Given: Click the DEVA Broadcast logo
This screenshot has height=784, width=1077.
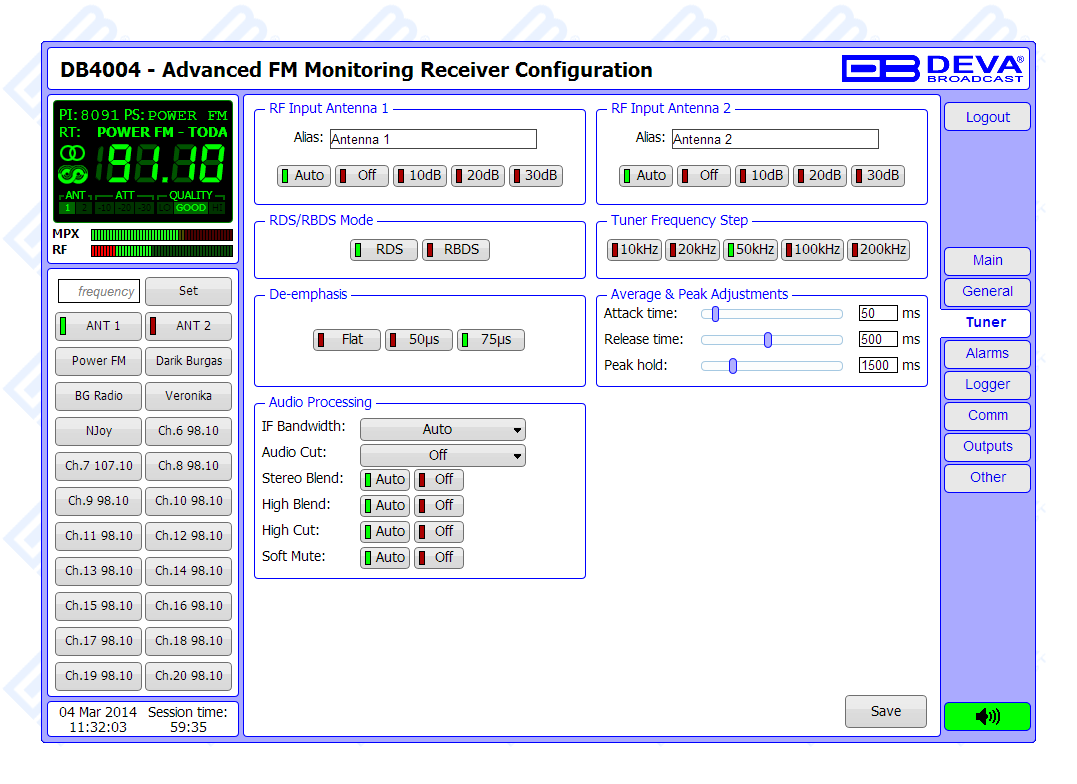Looking at the screenshot, I should (x=932, y=69).
